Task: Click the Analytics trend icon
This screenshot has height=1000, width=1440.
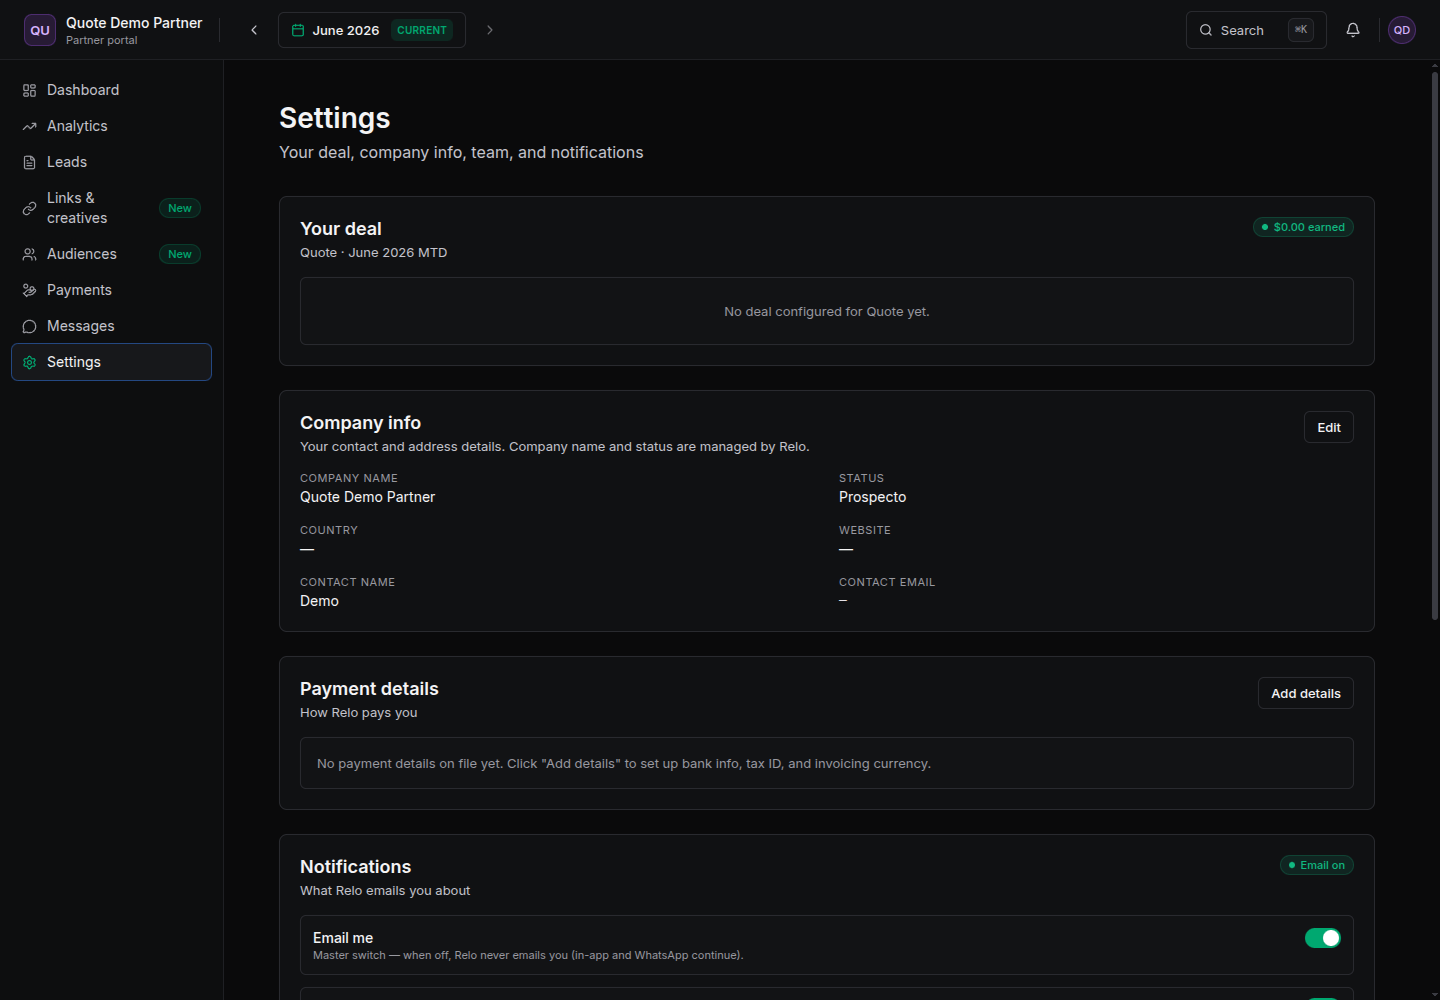Action: tap(29, 126)
